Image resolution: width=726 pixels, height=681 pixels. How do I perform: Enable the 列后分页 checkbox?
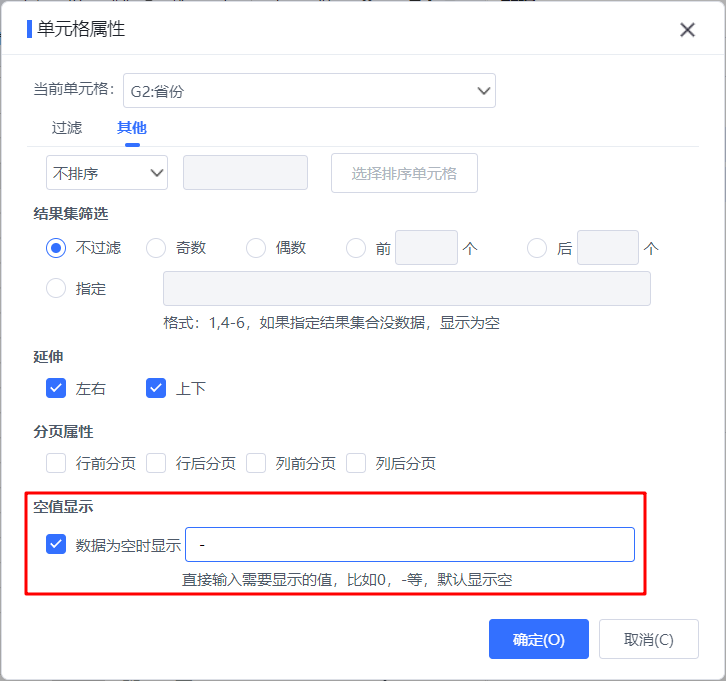tap(356, 463)
